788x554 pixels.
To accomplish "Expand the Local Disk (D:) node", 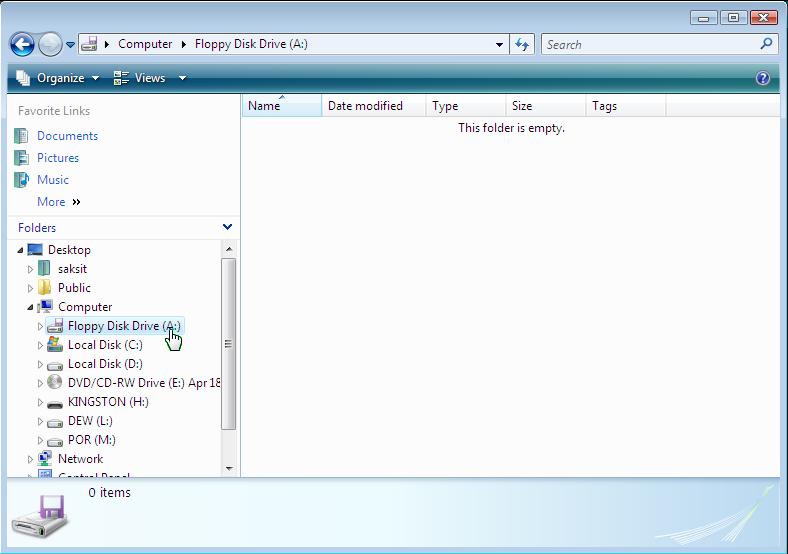I will [40, 364].
